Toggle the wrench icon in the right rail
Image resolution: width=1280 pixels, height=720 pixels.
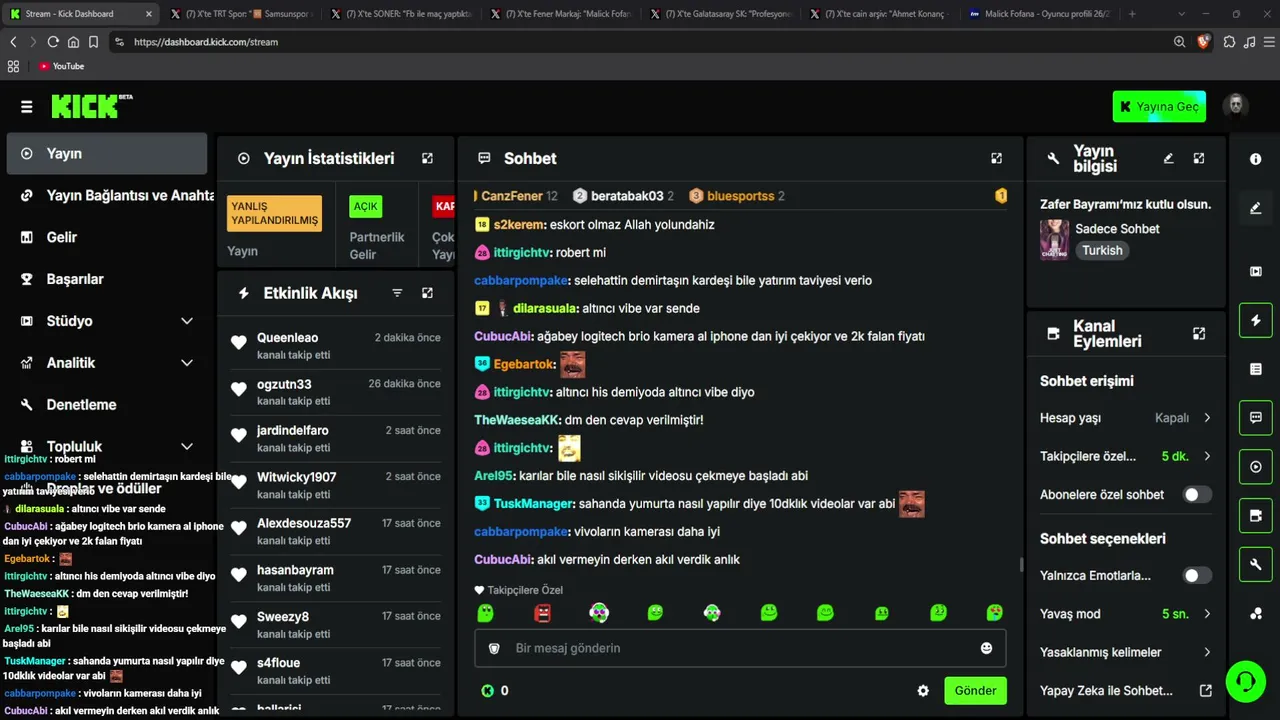1256,565
